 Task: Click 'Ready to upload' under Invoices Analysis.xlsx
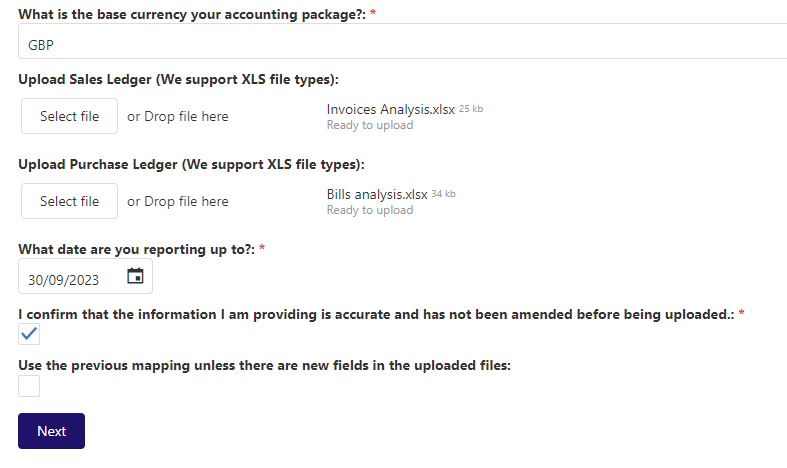pos(370,125)
